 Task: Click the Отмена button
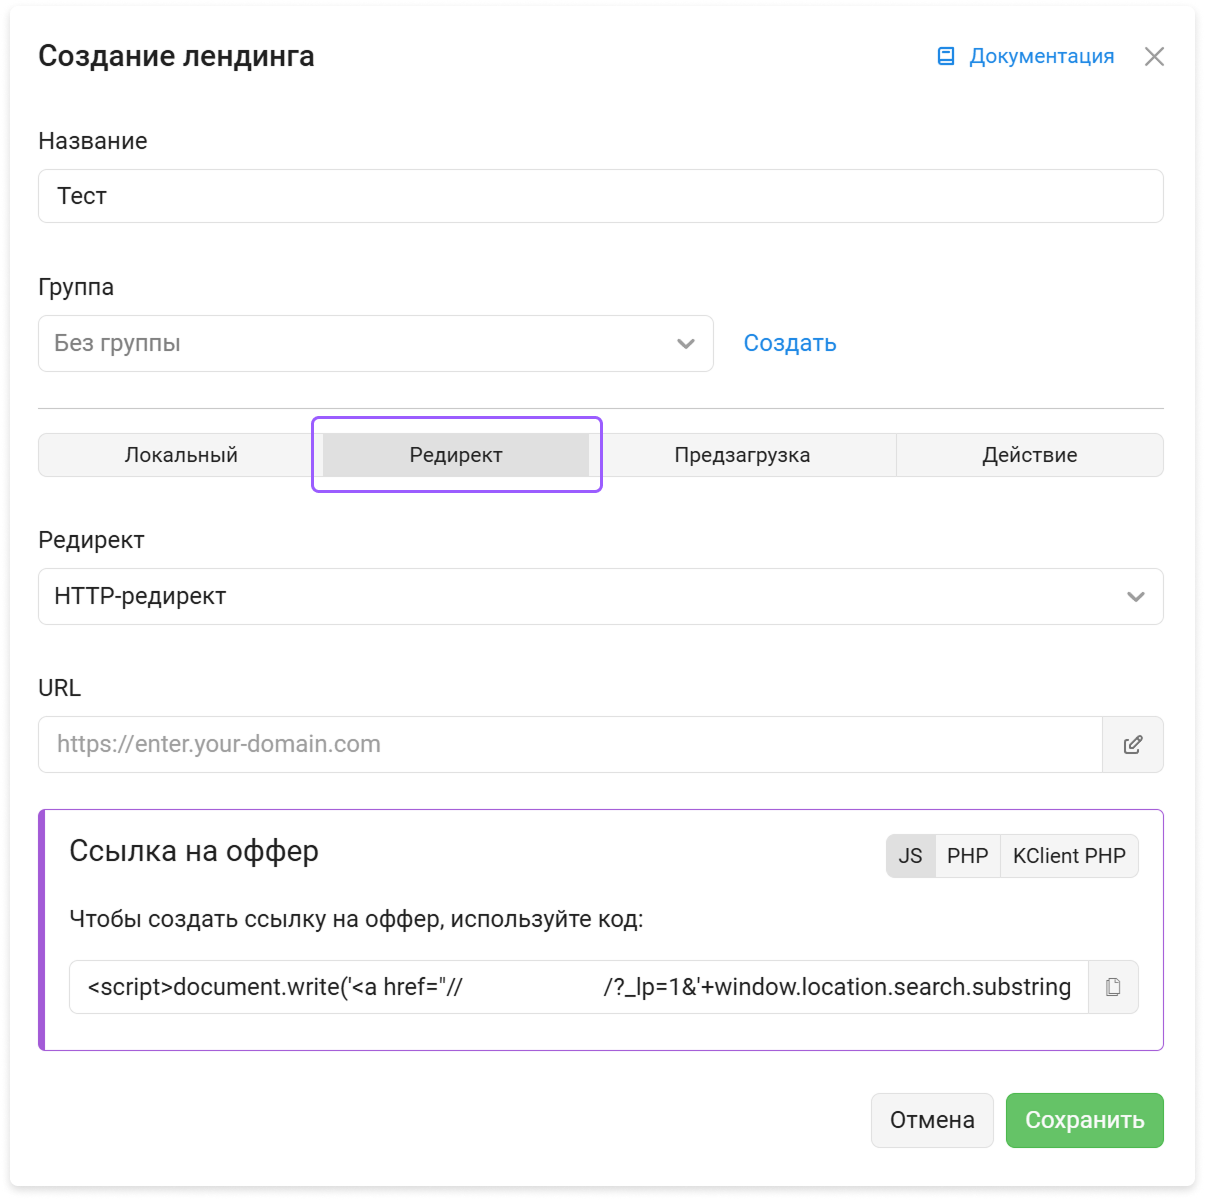pyautogui.click(x=932, y=1120)
